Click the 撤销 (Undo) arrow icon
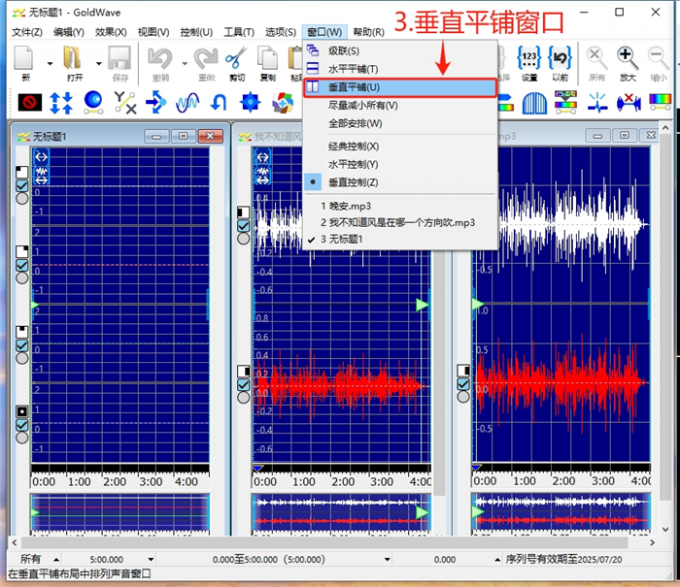This screenshot has width=680, height=587. pyautogui.click(x=160, y=59)
